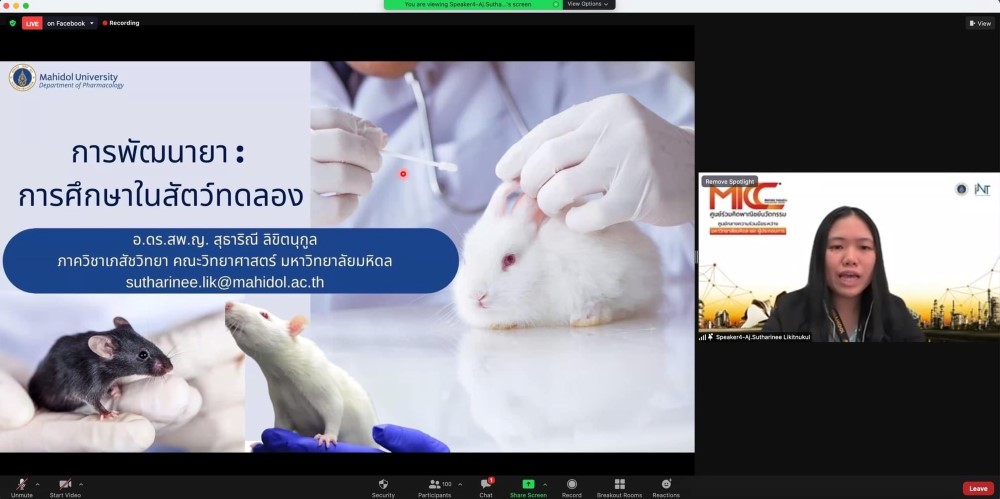
Task: Click Remove Spotlight on speaker video
Action: [x=729, y=182]
